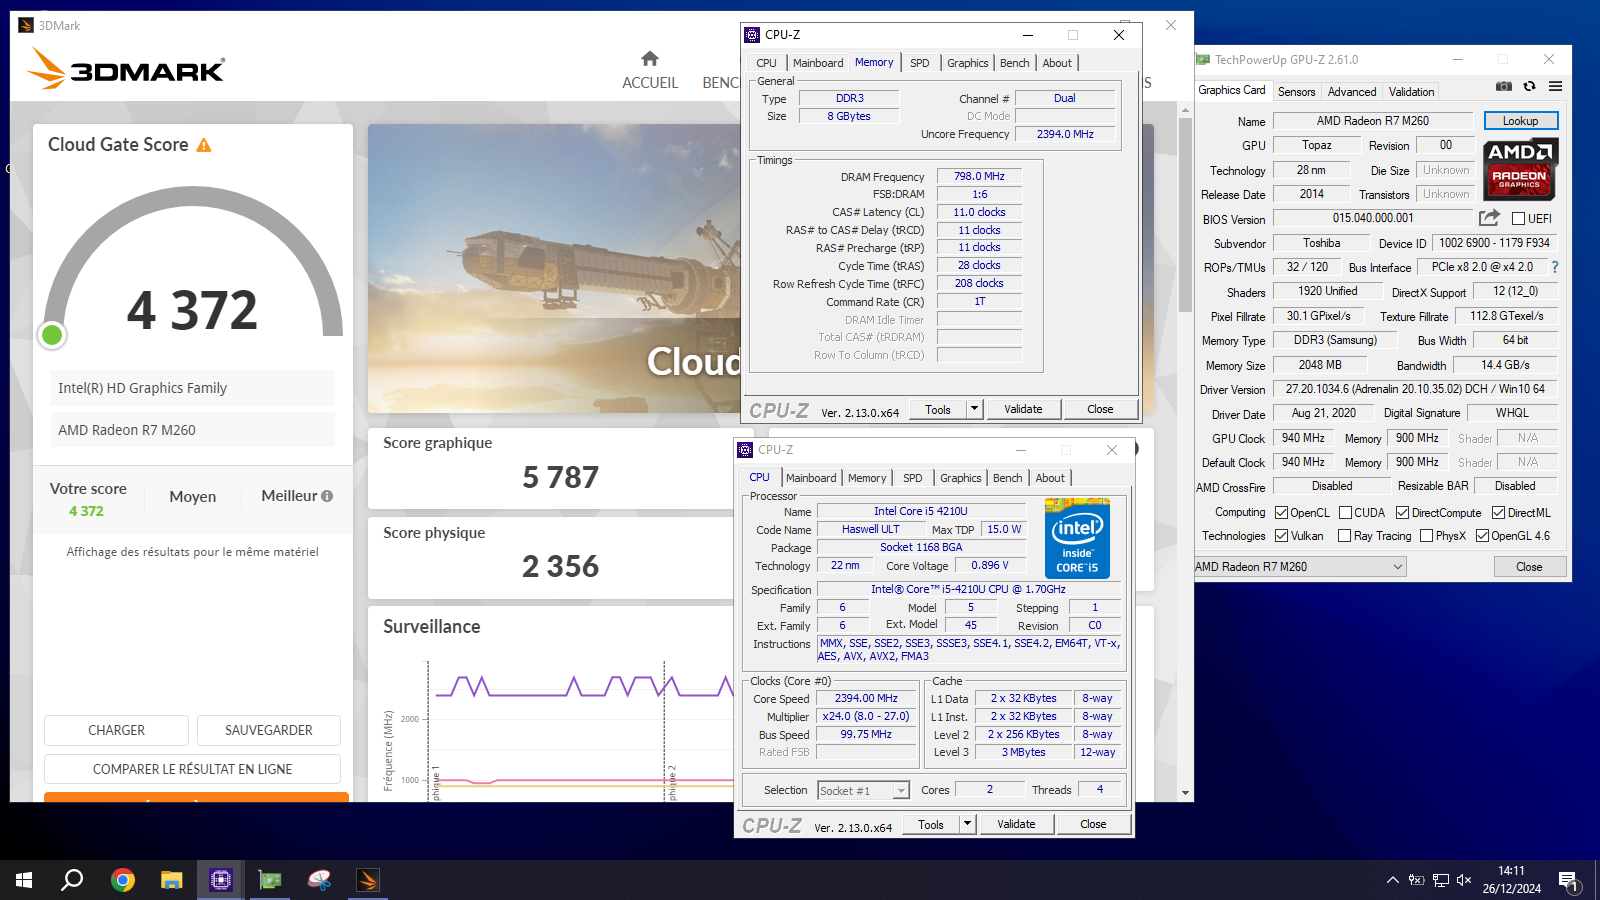Switch to GPU-Z in the taskbar

click(x=270, y=880)
